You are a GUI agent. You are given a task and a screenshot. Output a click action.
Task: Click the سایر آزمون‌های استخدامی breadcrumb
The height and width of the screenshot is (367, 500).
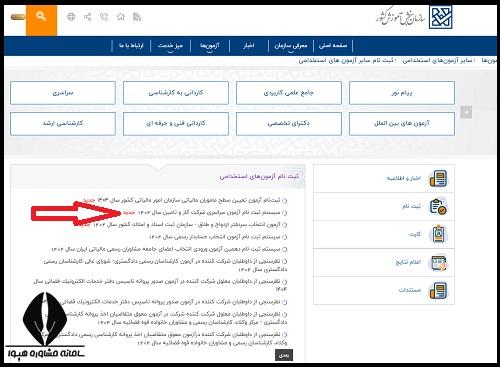(x=437, y=61)
